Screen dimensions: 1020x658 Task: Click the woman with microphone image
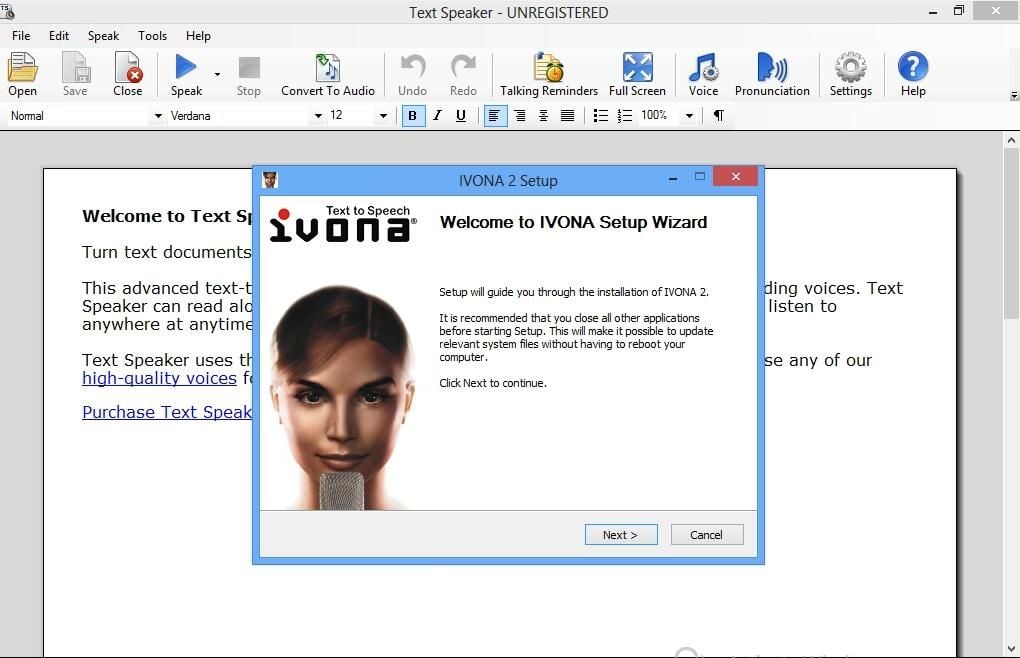tap(343, 398)
